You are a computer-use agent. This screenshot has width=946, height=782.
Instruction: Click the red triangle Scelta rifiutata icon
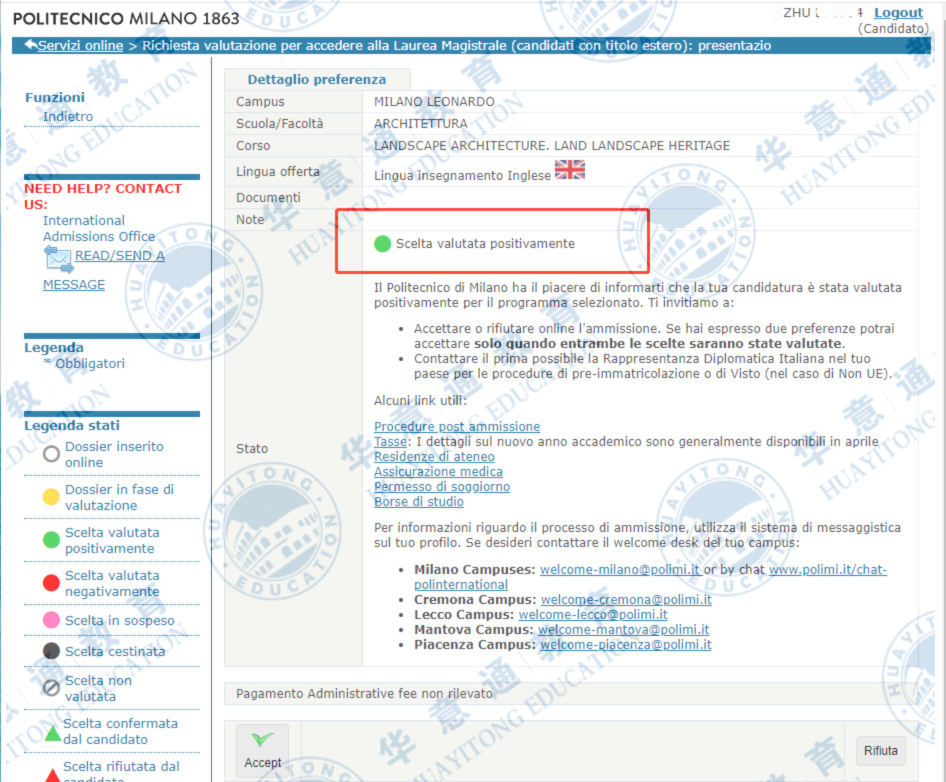(x=52, y=775)
